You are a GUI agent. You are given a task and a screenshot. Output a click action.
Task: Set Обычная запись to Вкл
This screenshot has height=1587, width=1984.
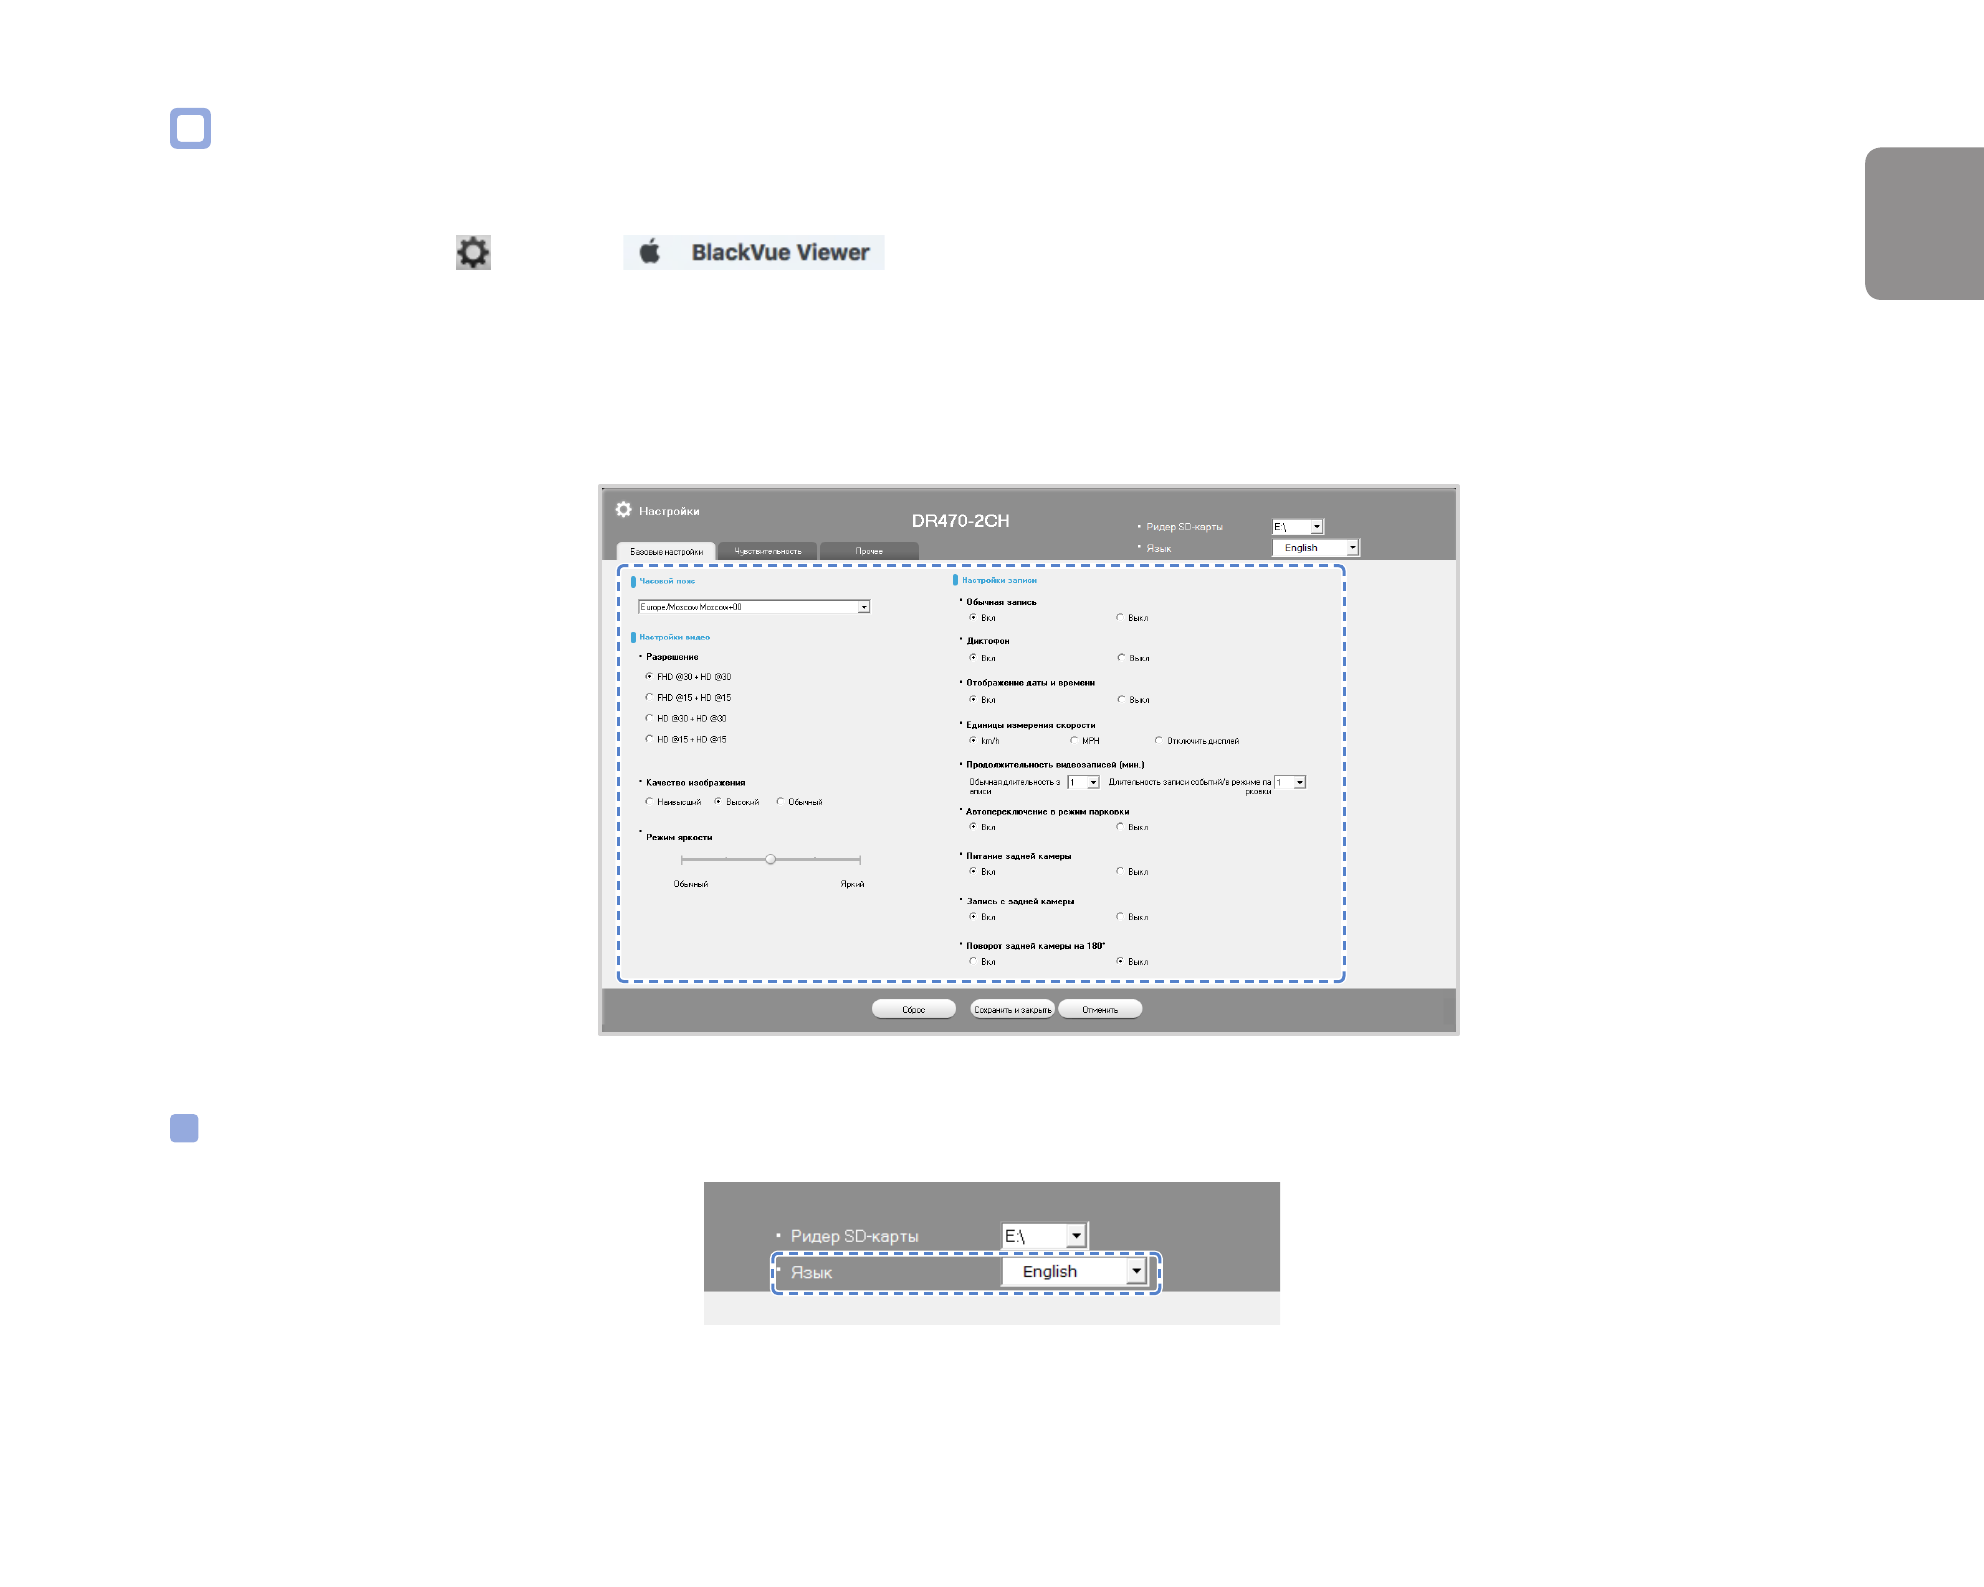point(973,617)
